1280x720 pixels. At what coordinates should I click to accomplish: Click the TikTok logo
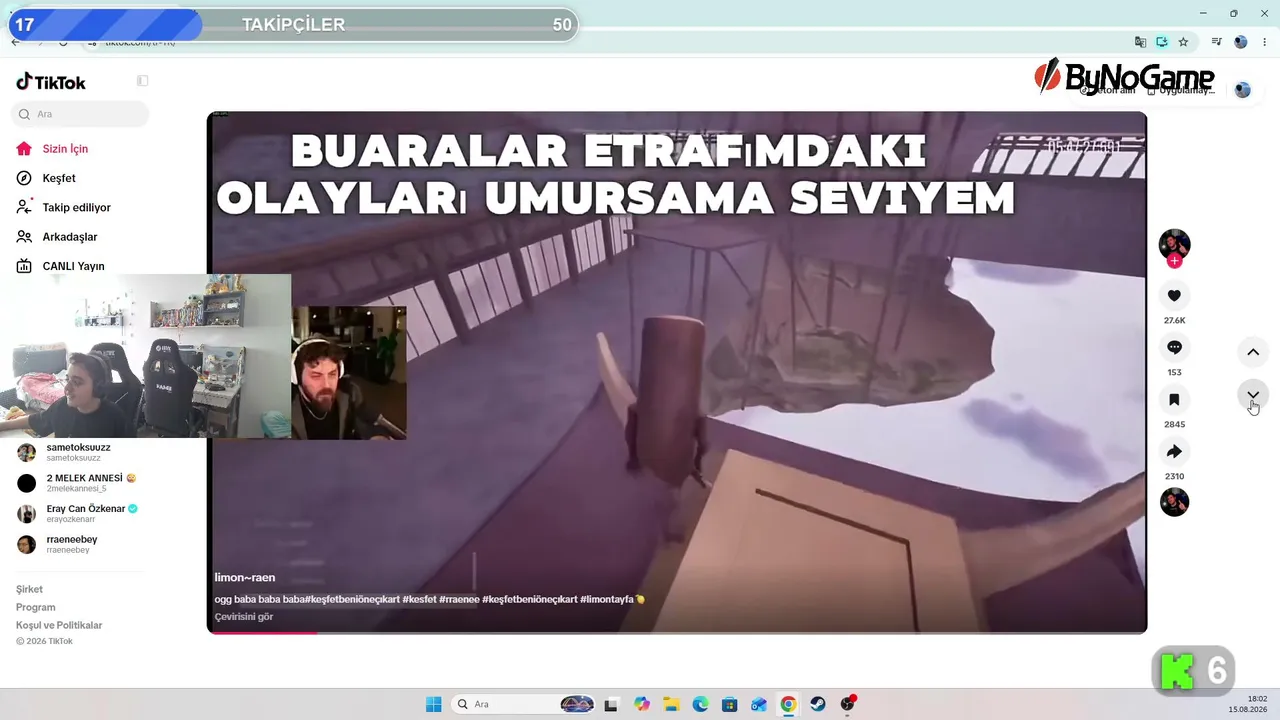click(51, 82)
